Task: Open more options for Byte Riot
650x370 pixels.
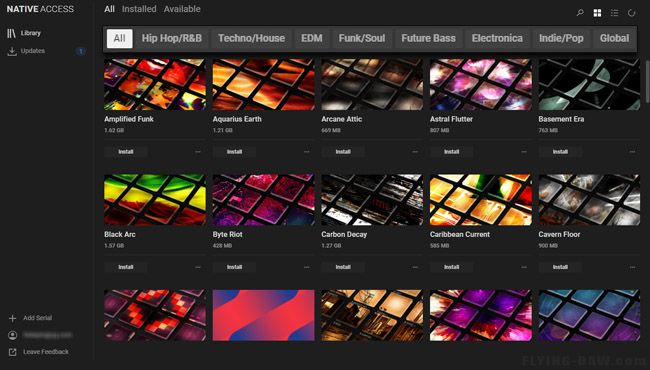Action: click(x=307, y=267)
